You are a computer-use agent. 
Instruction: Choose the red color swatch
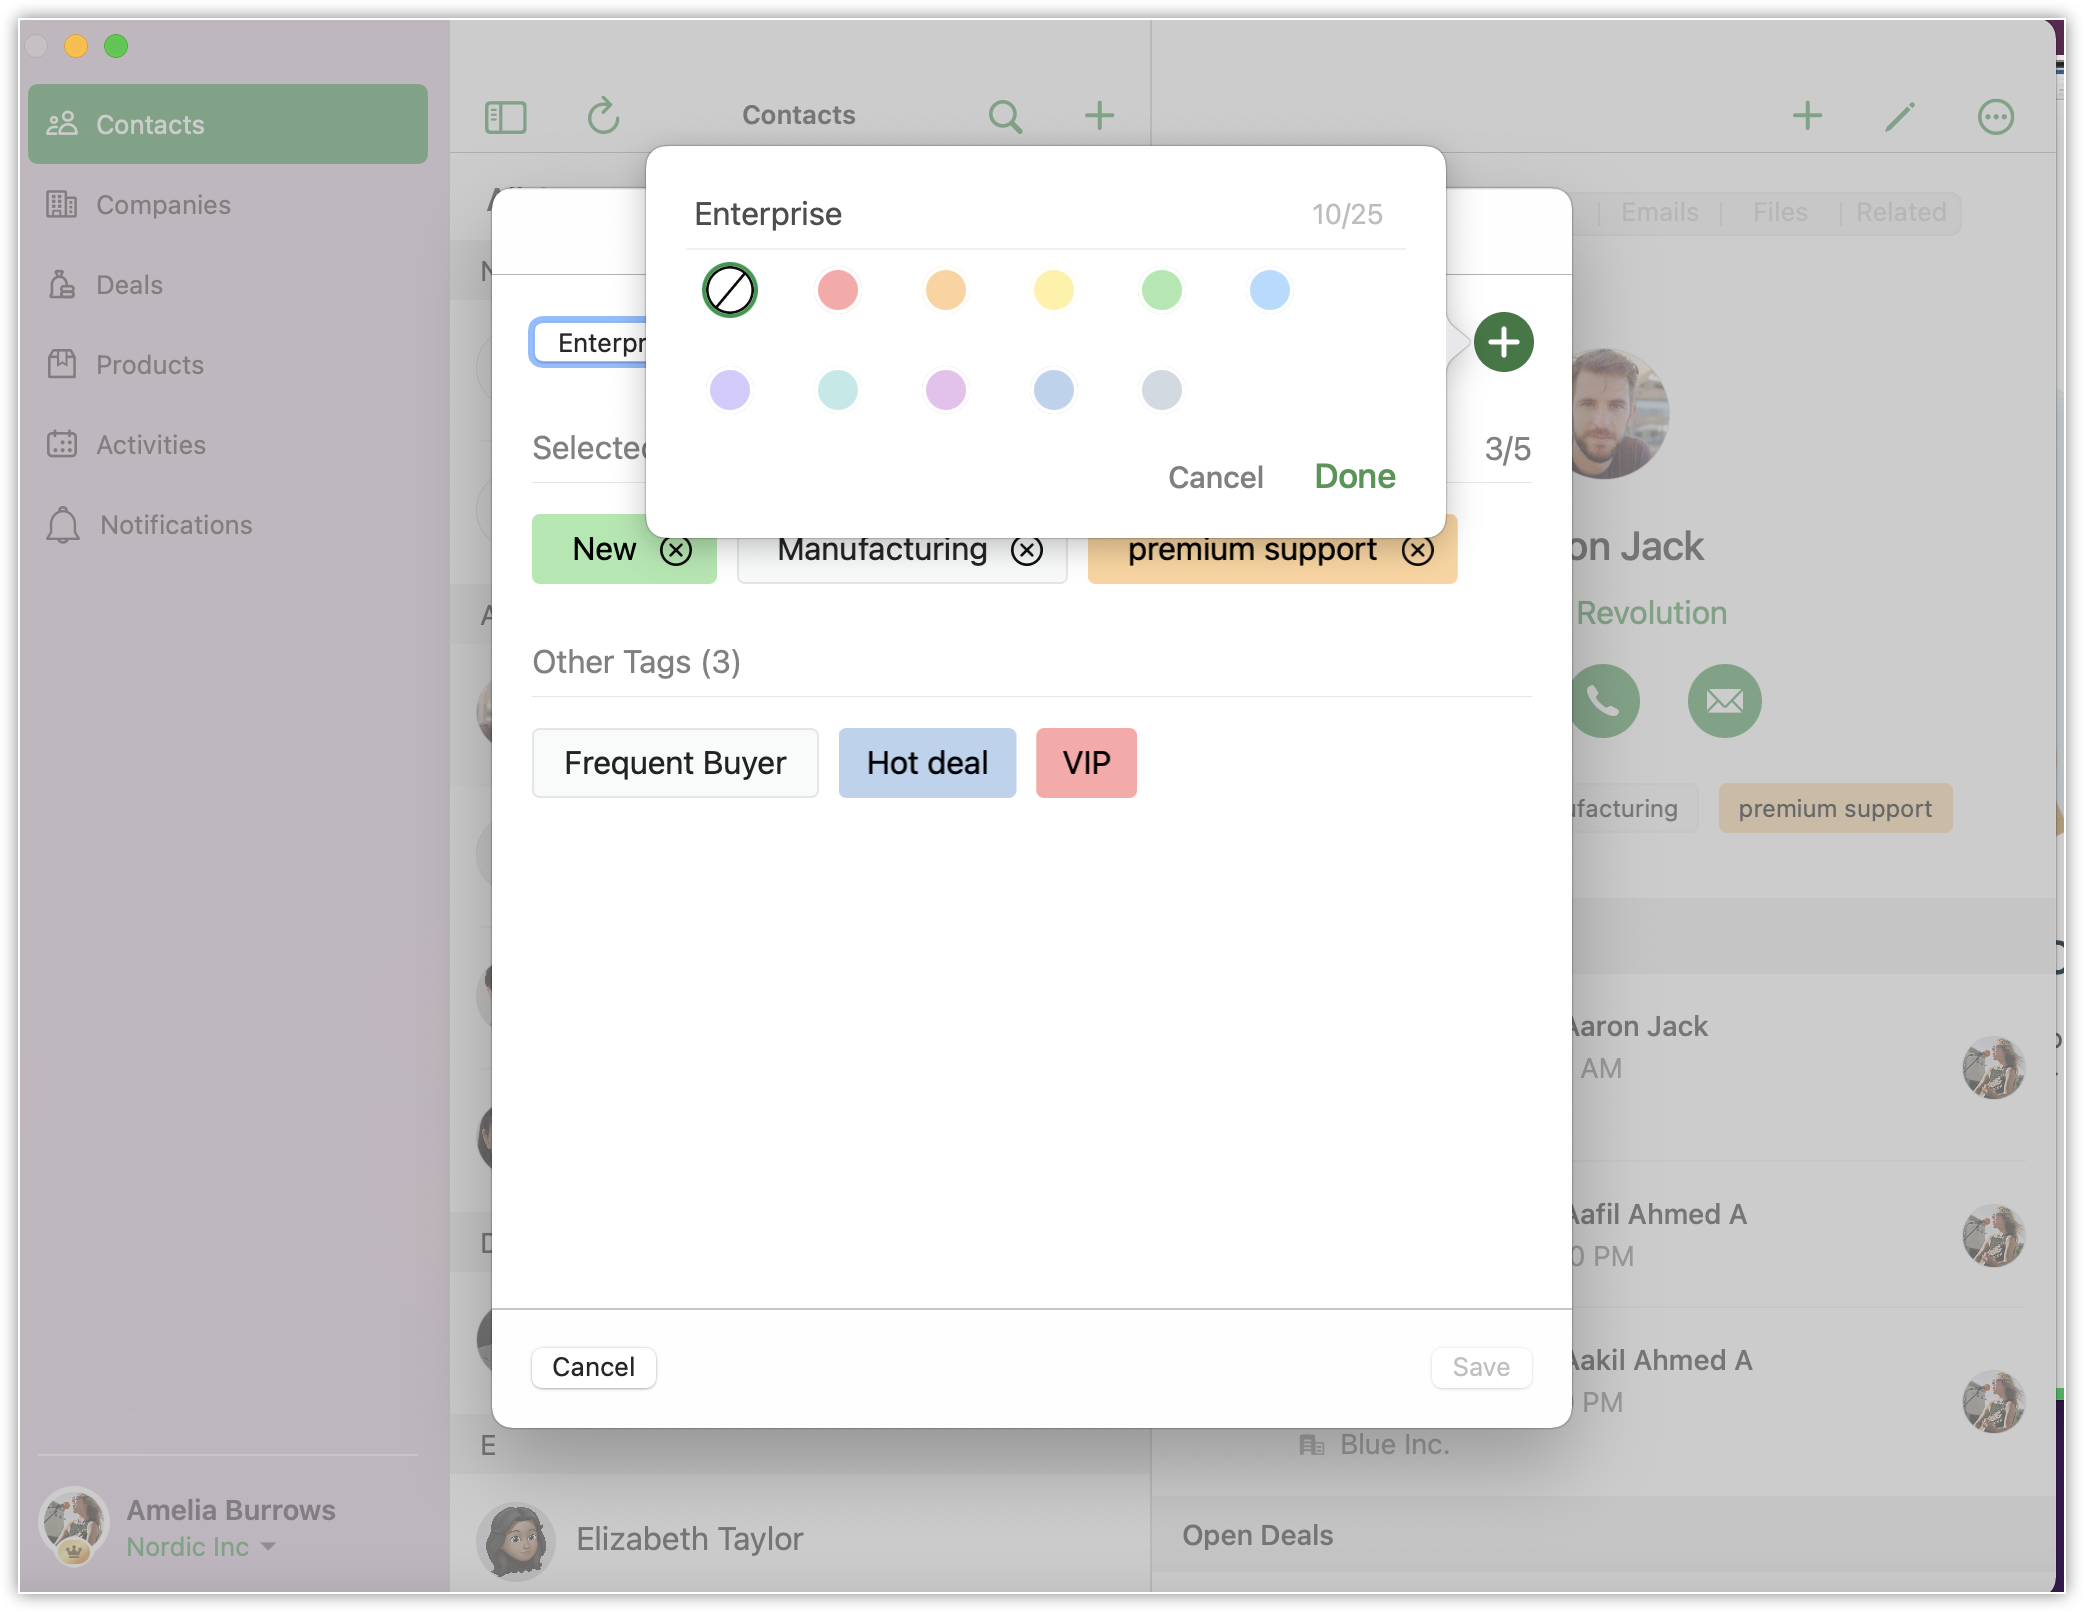(x=838, y=291)
